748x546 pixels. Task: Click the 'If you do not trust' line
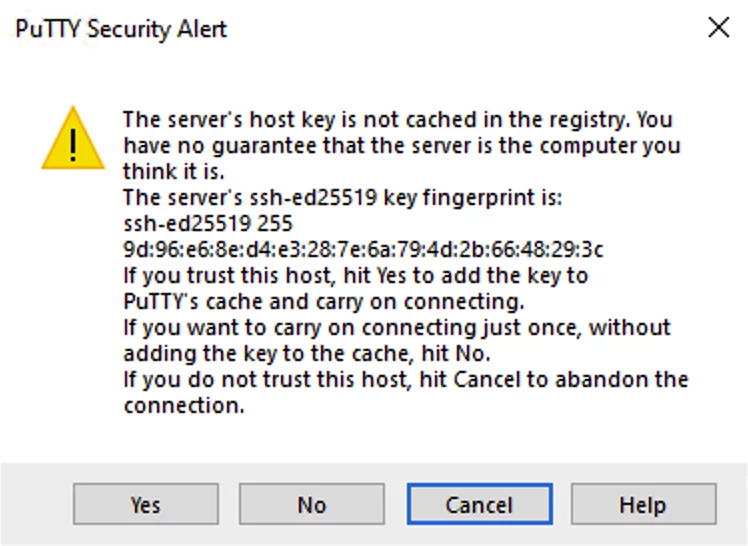pos(406,380)
